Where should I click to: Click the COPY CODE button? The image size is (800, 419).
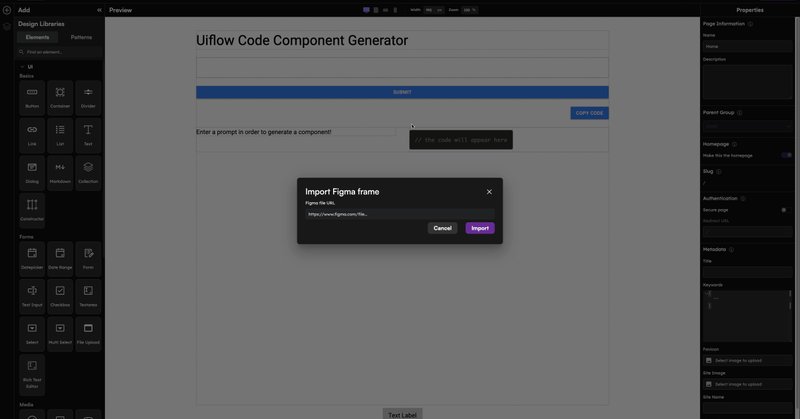(589, 113)
